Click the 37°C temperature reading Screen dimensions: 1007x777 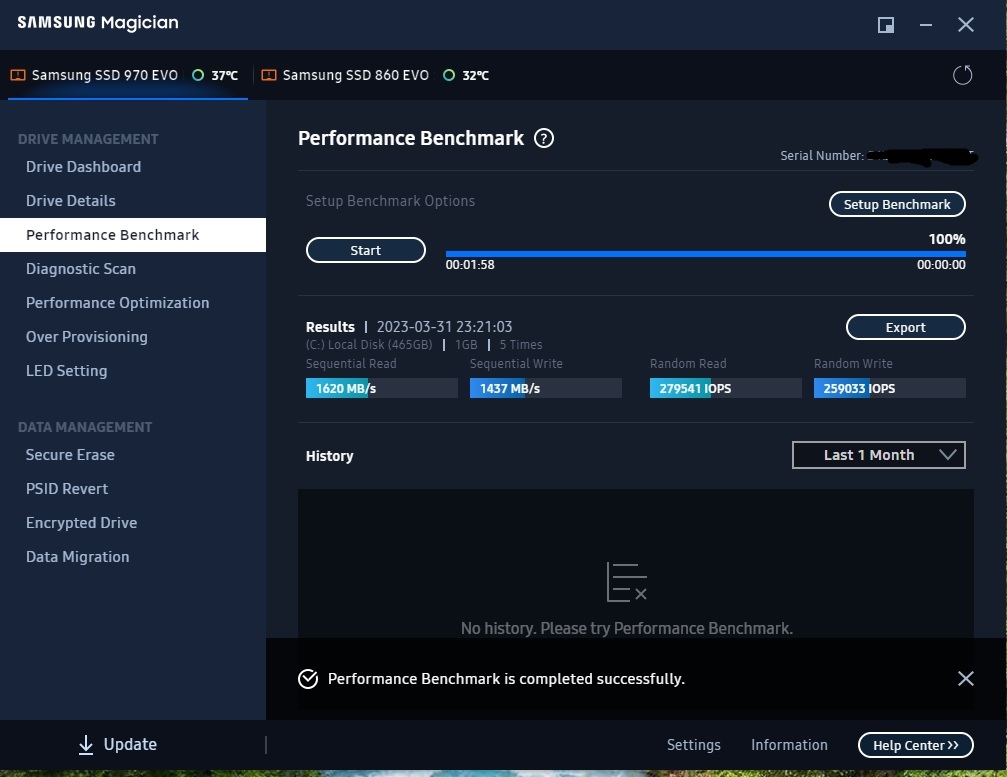(225, 76)
